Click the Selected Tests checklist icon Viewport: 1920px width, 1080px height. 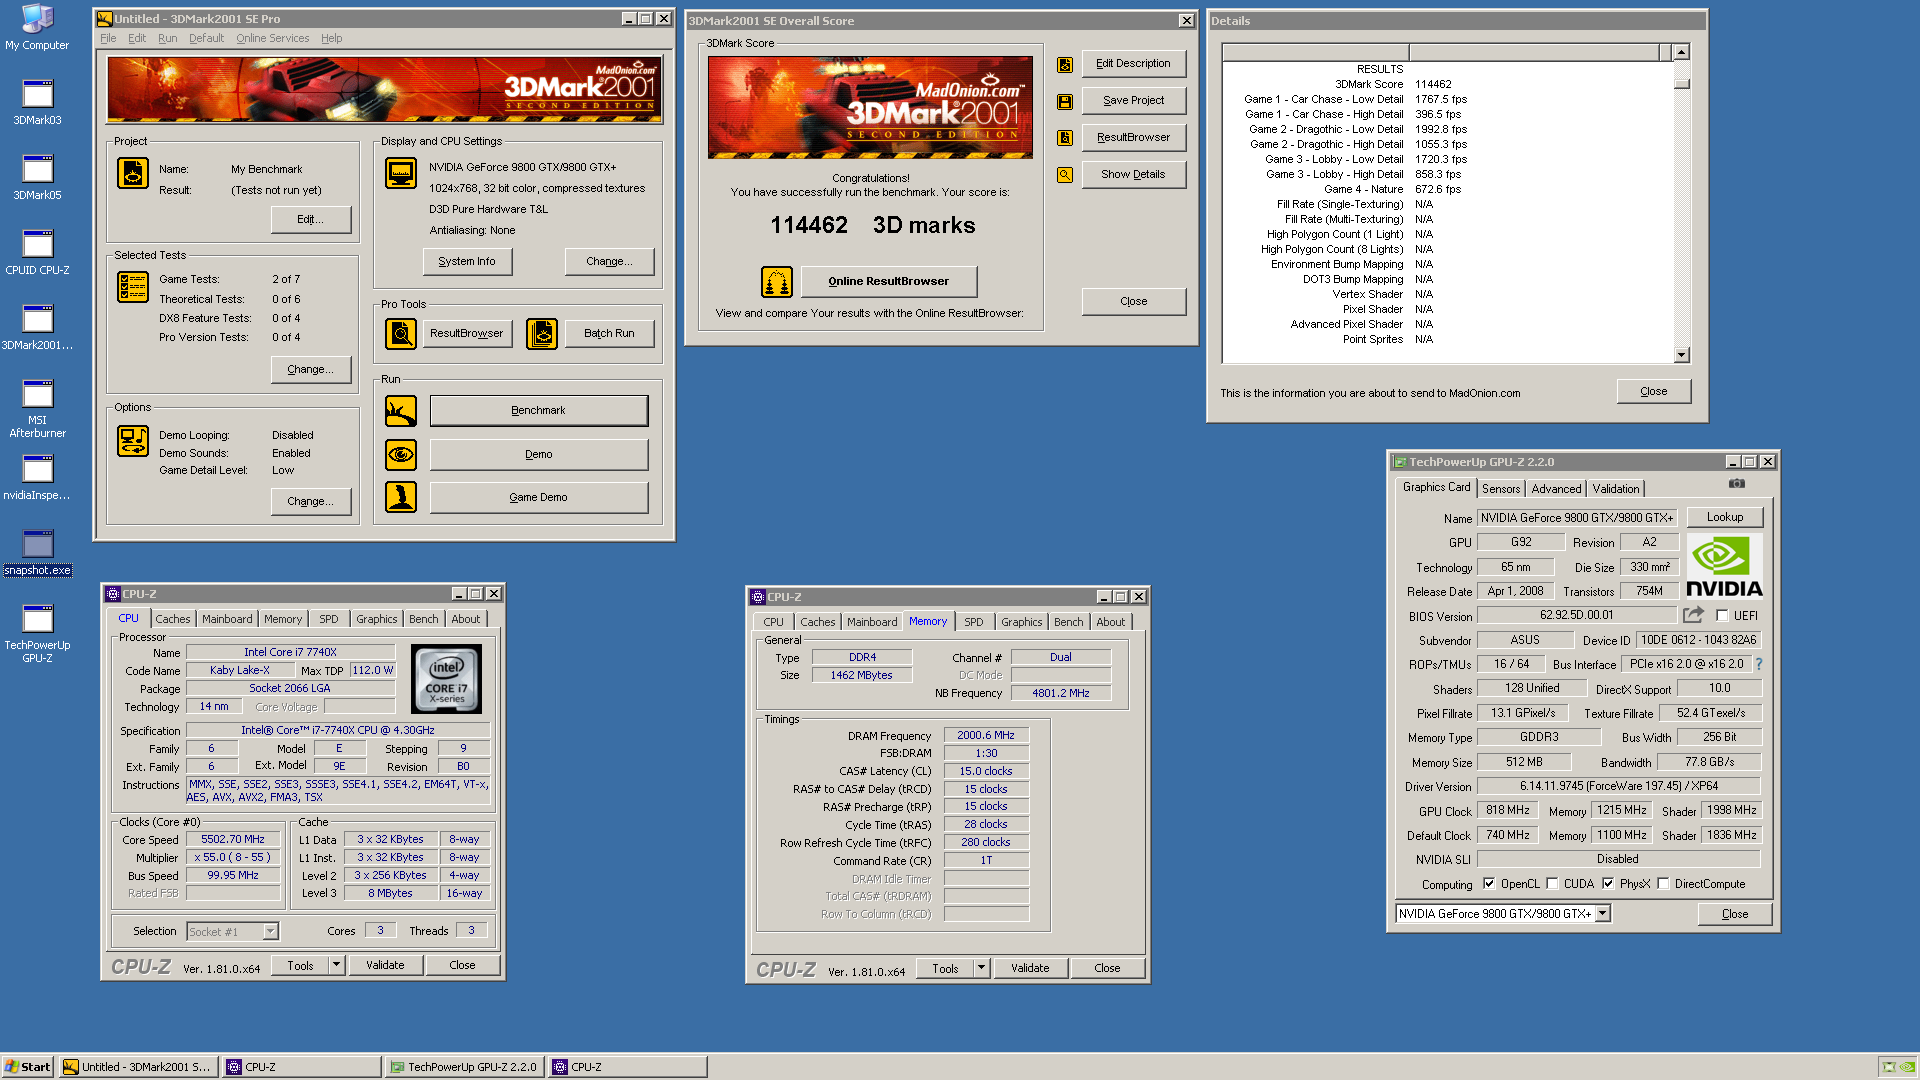pos(133,287)
